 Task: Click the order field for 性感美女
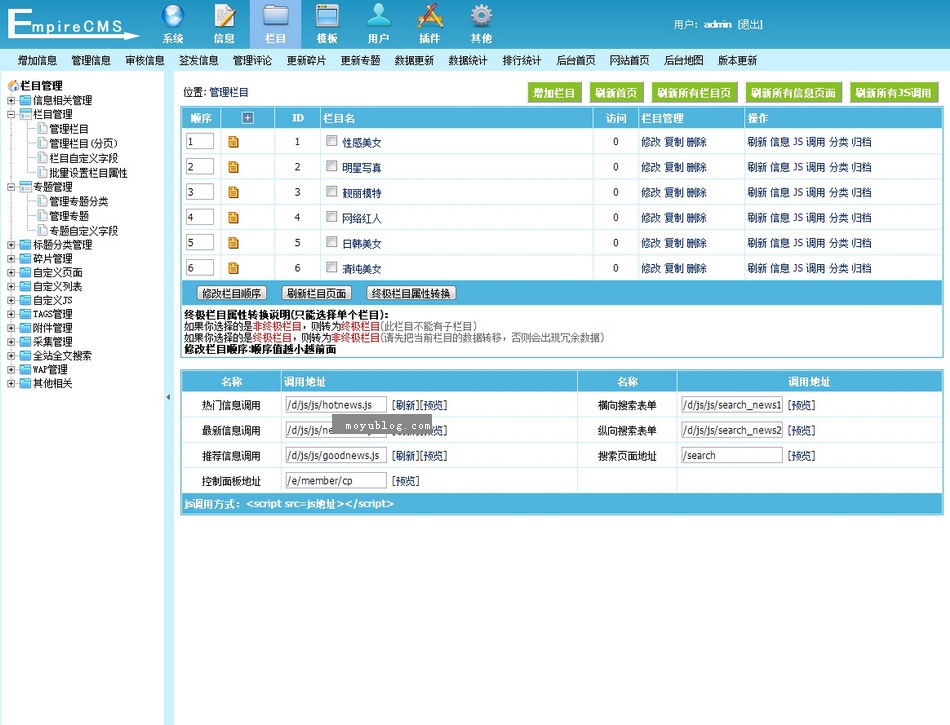200,142
